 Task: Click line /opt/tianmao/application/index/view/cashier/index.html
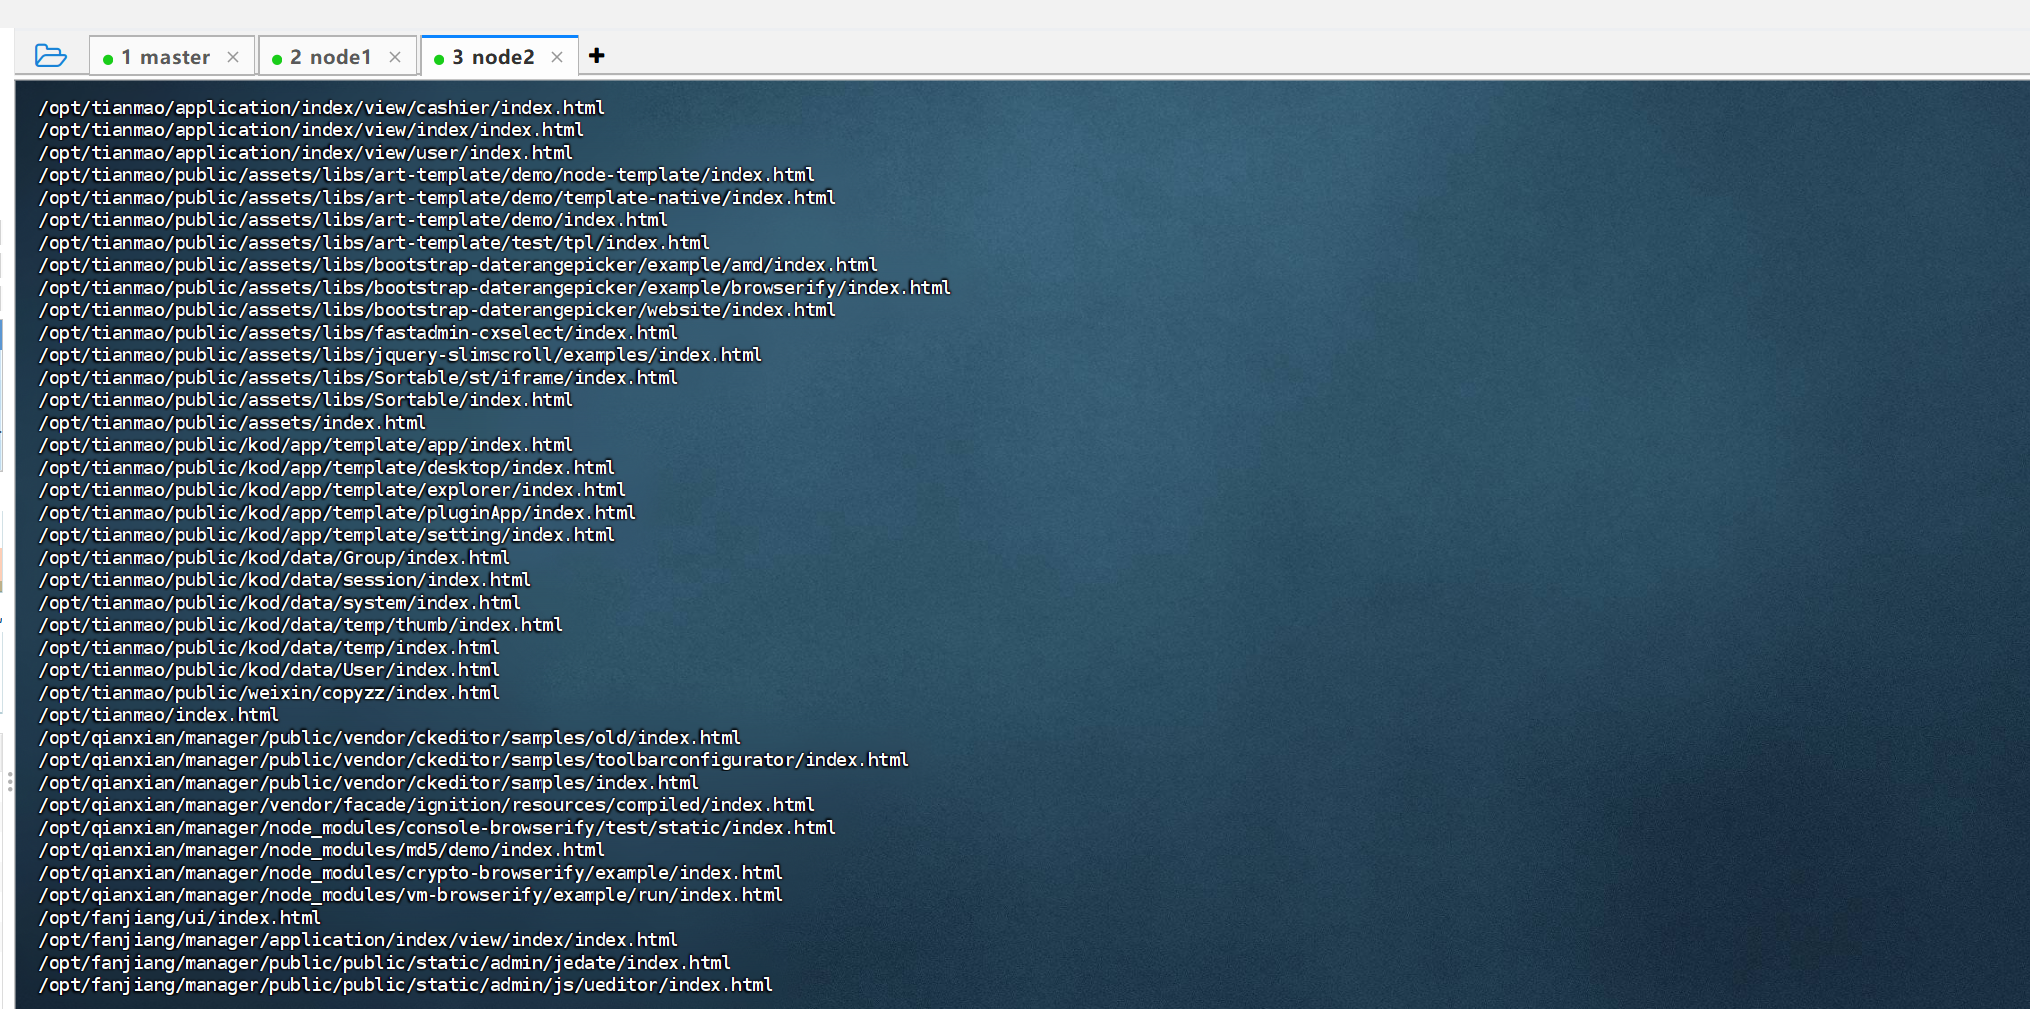pyautogui.click(x=322, y=108)
